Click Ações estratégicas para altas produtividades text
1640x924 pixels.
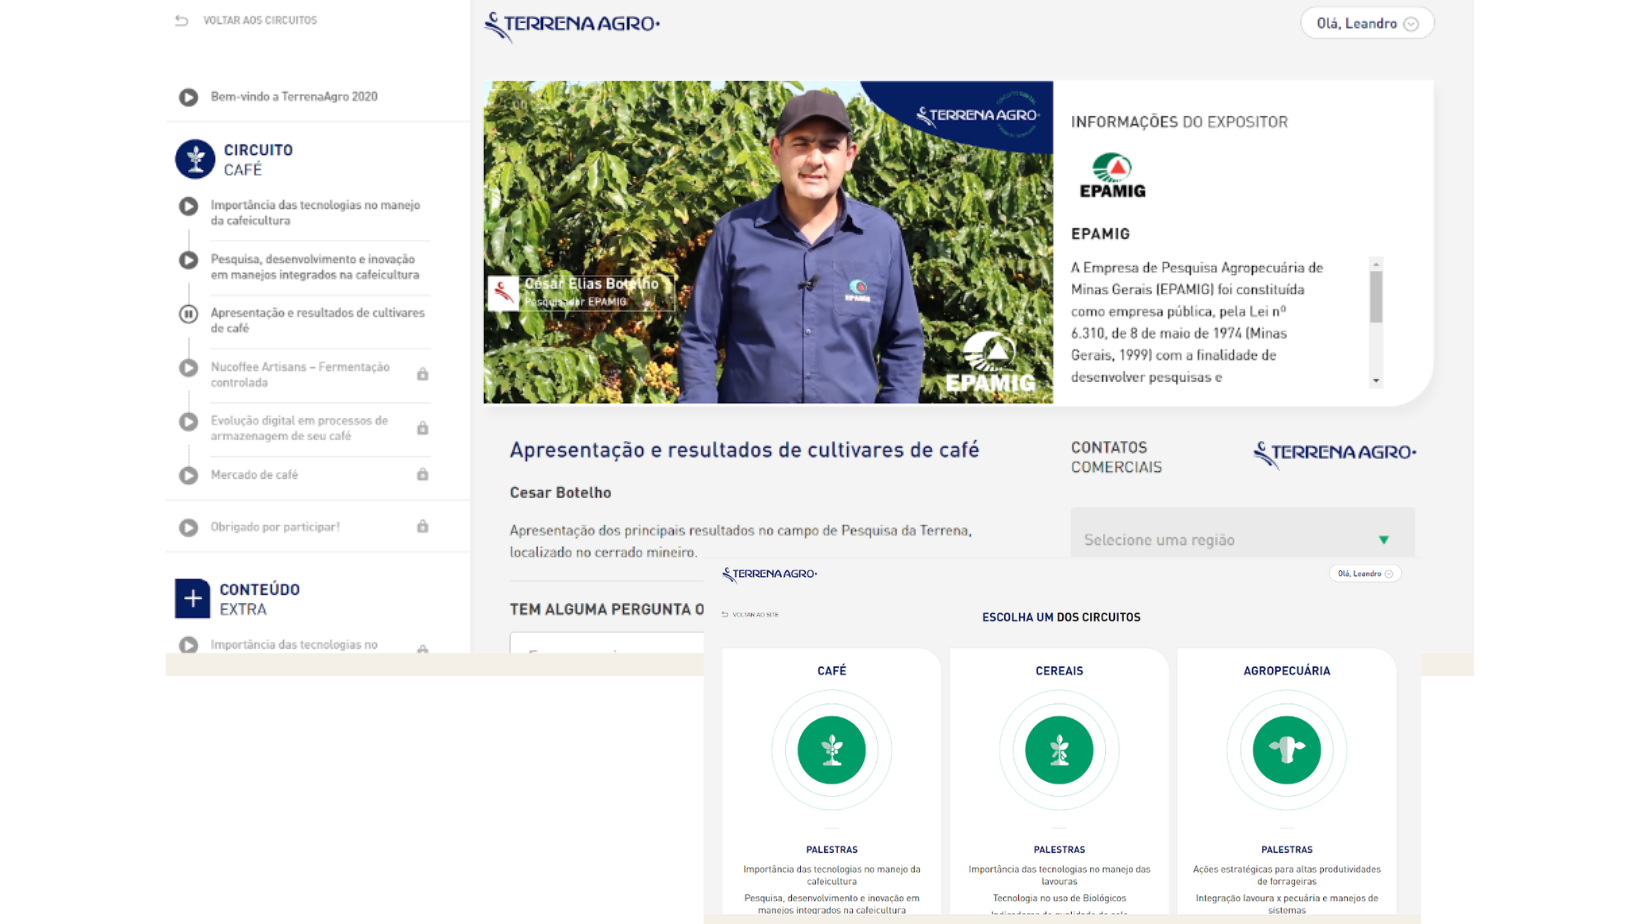pyautogui.click(x=1287, y=875)
